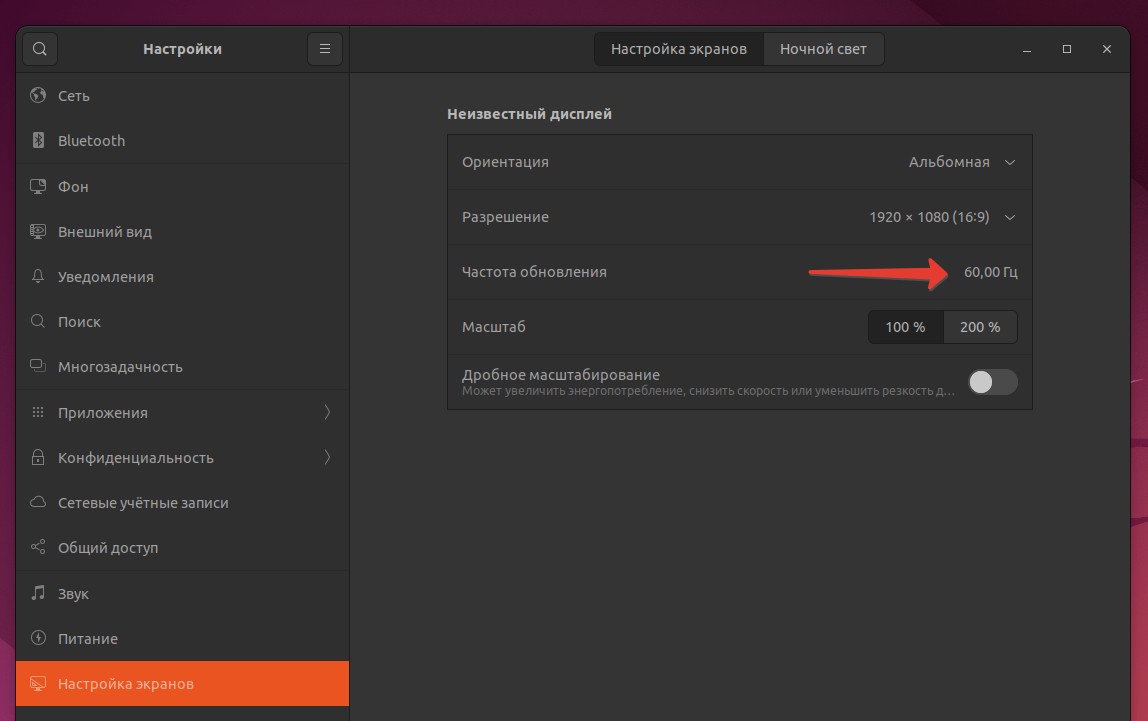Select Многозадачность in the sidebar

tap(182, 367)
